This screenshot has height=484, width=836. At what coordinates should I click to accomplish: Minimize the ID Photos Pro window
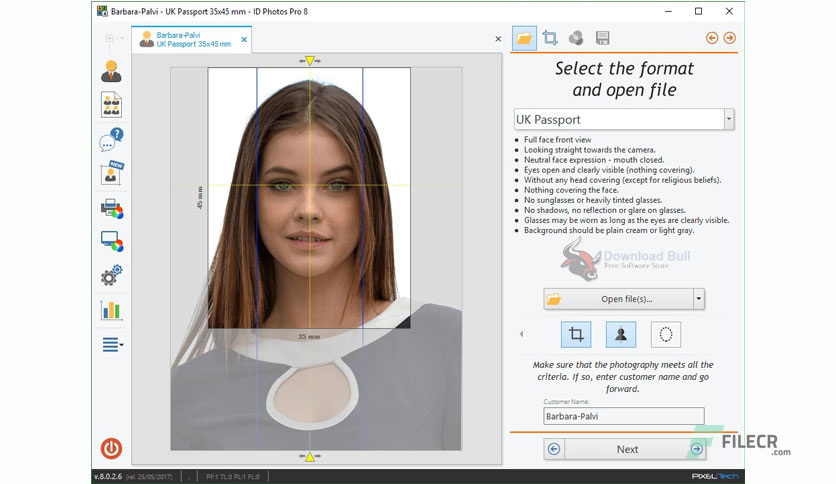click(668, 11)
